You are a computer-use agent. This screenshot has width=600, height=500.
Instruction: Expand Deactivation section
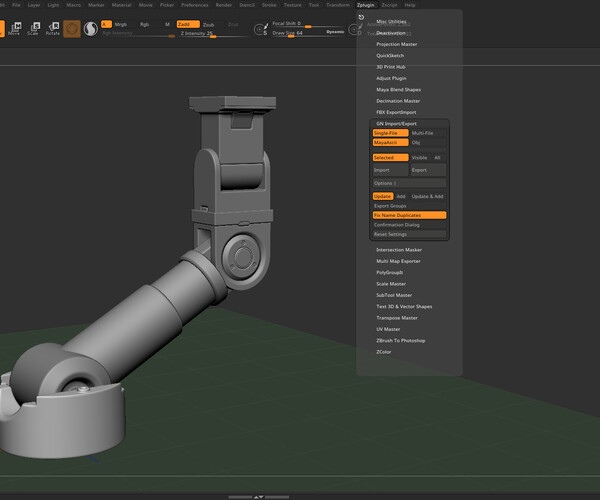391,33
